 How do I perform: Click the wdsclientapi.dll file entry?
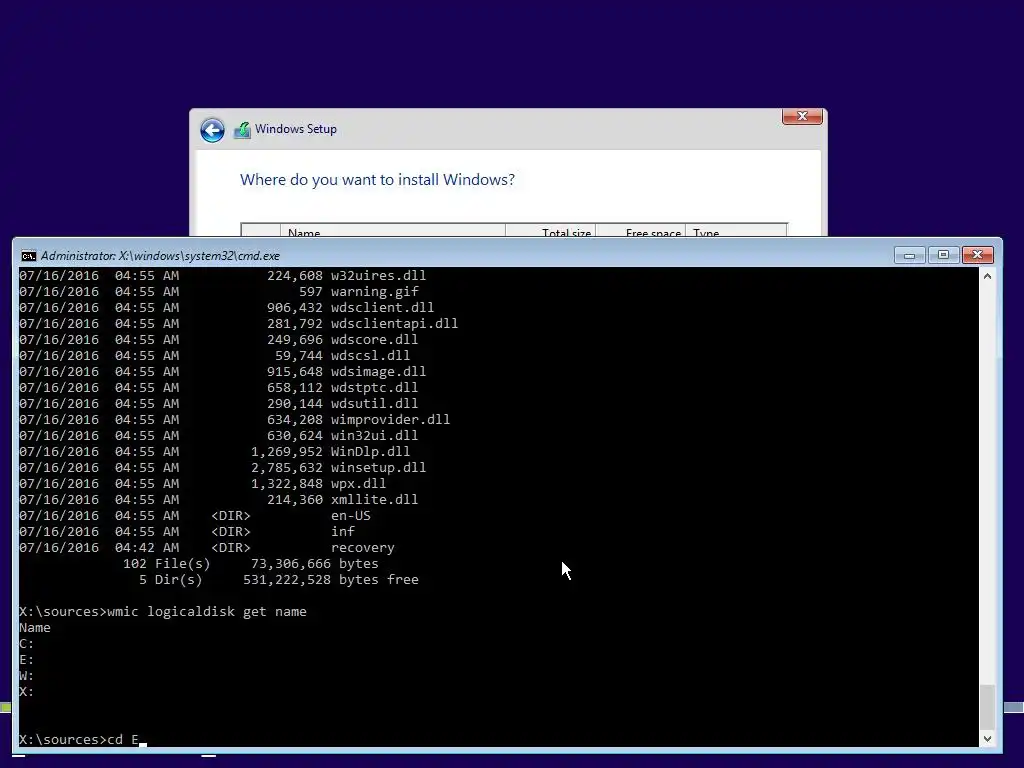pyautogui.click(x=238, y=324)
